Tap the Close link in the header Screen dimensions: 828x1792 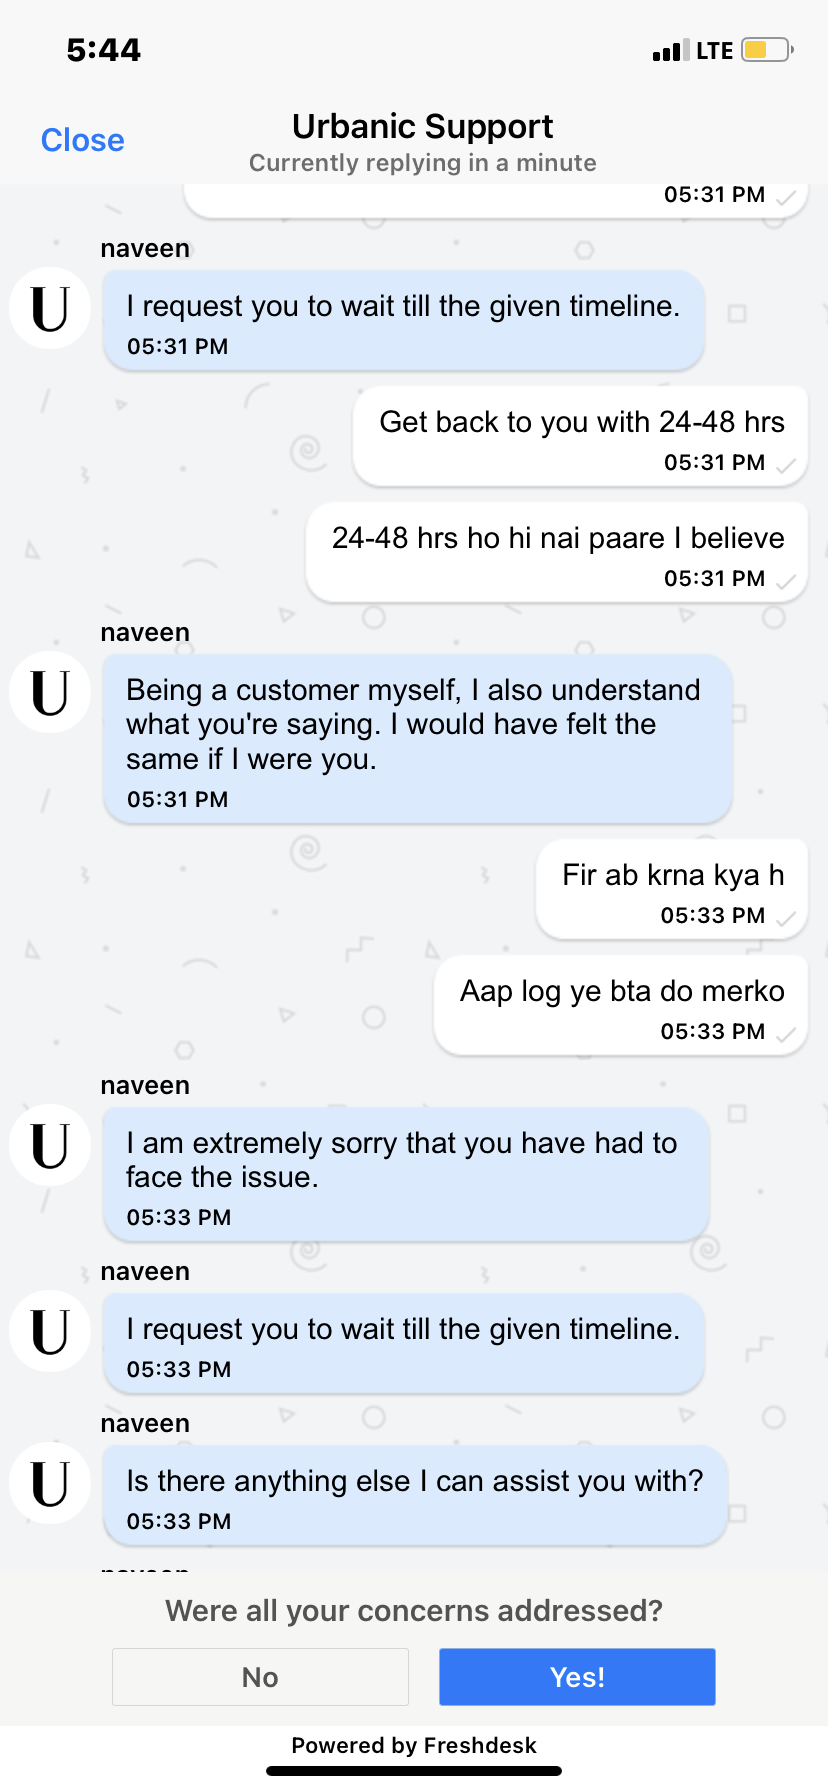coord(82,140)
